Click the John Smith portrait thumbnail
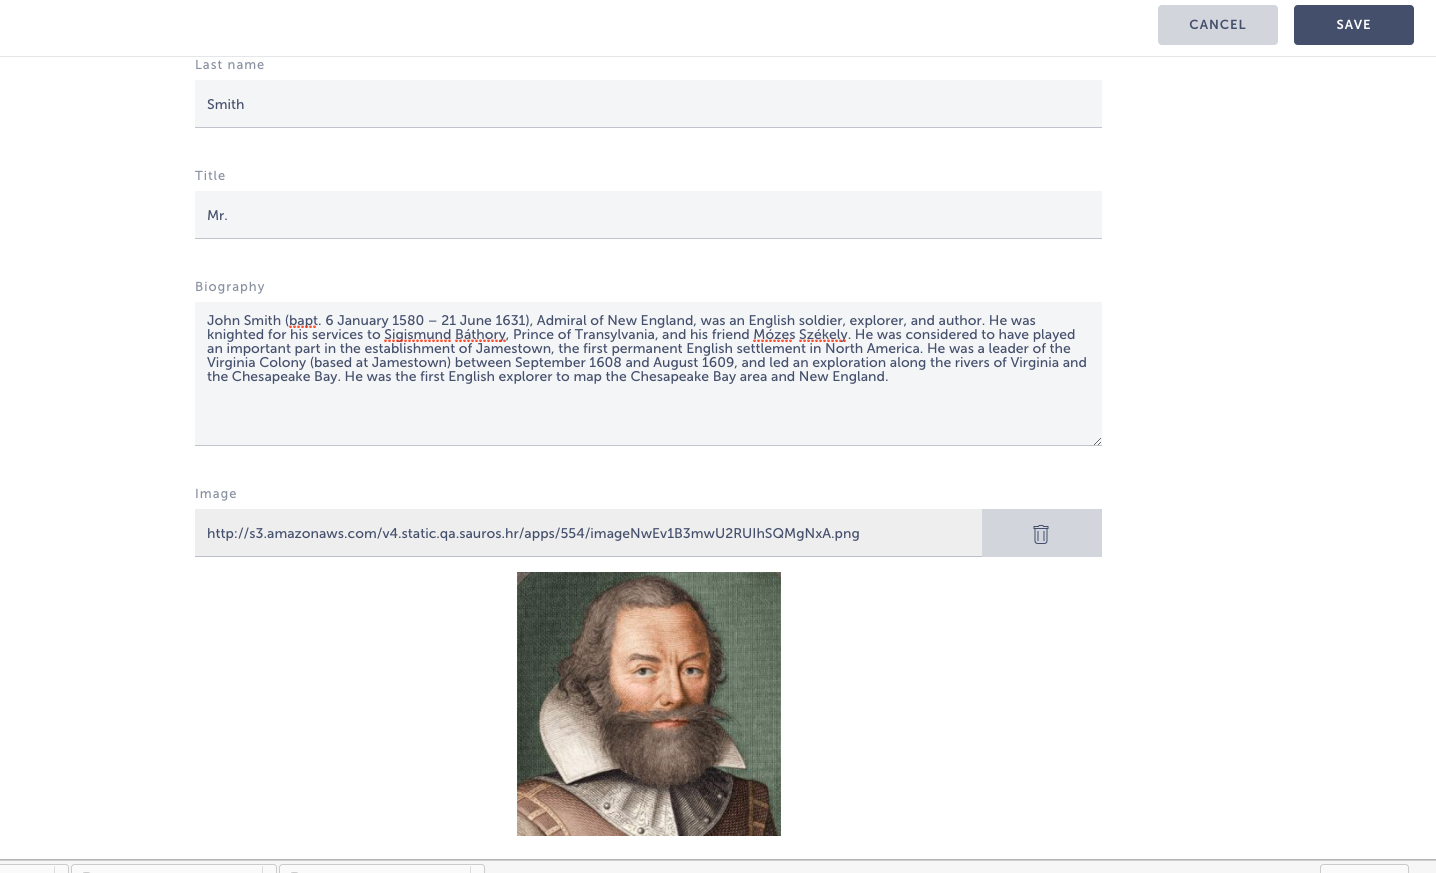 649,704
